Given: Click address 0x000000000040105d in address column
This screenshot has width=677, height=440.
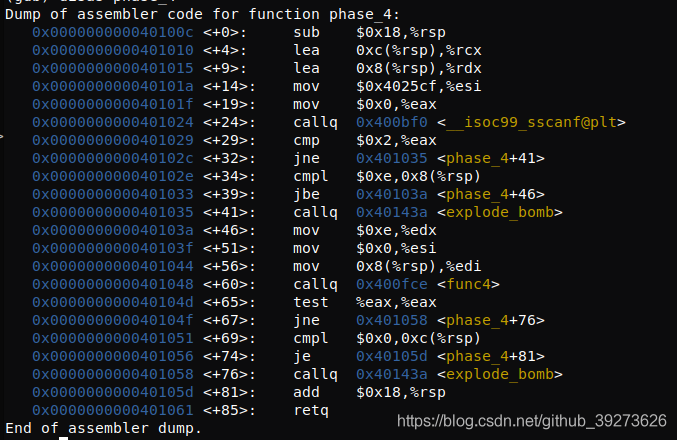Looking at the screenshot, I should tap(113, 392).
